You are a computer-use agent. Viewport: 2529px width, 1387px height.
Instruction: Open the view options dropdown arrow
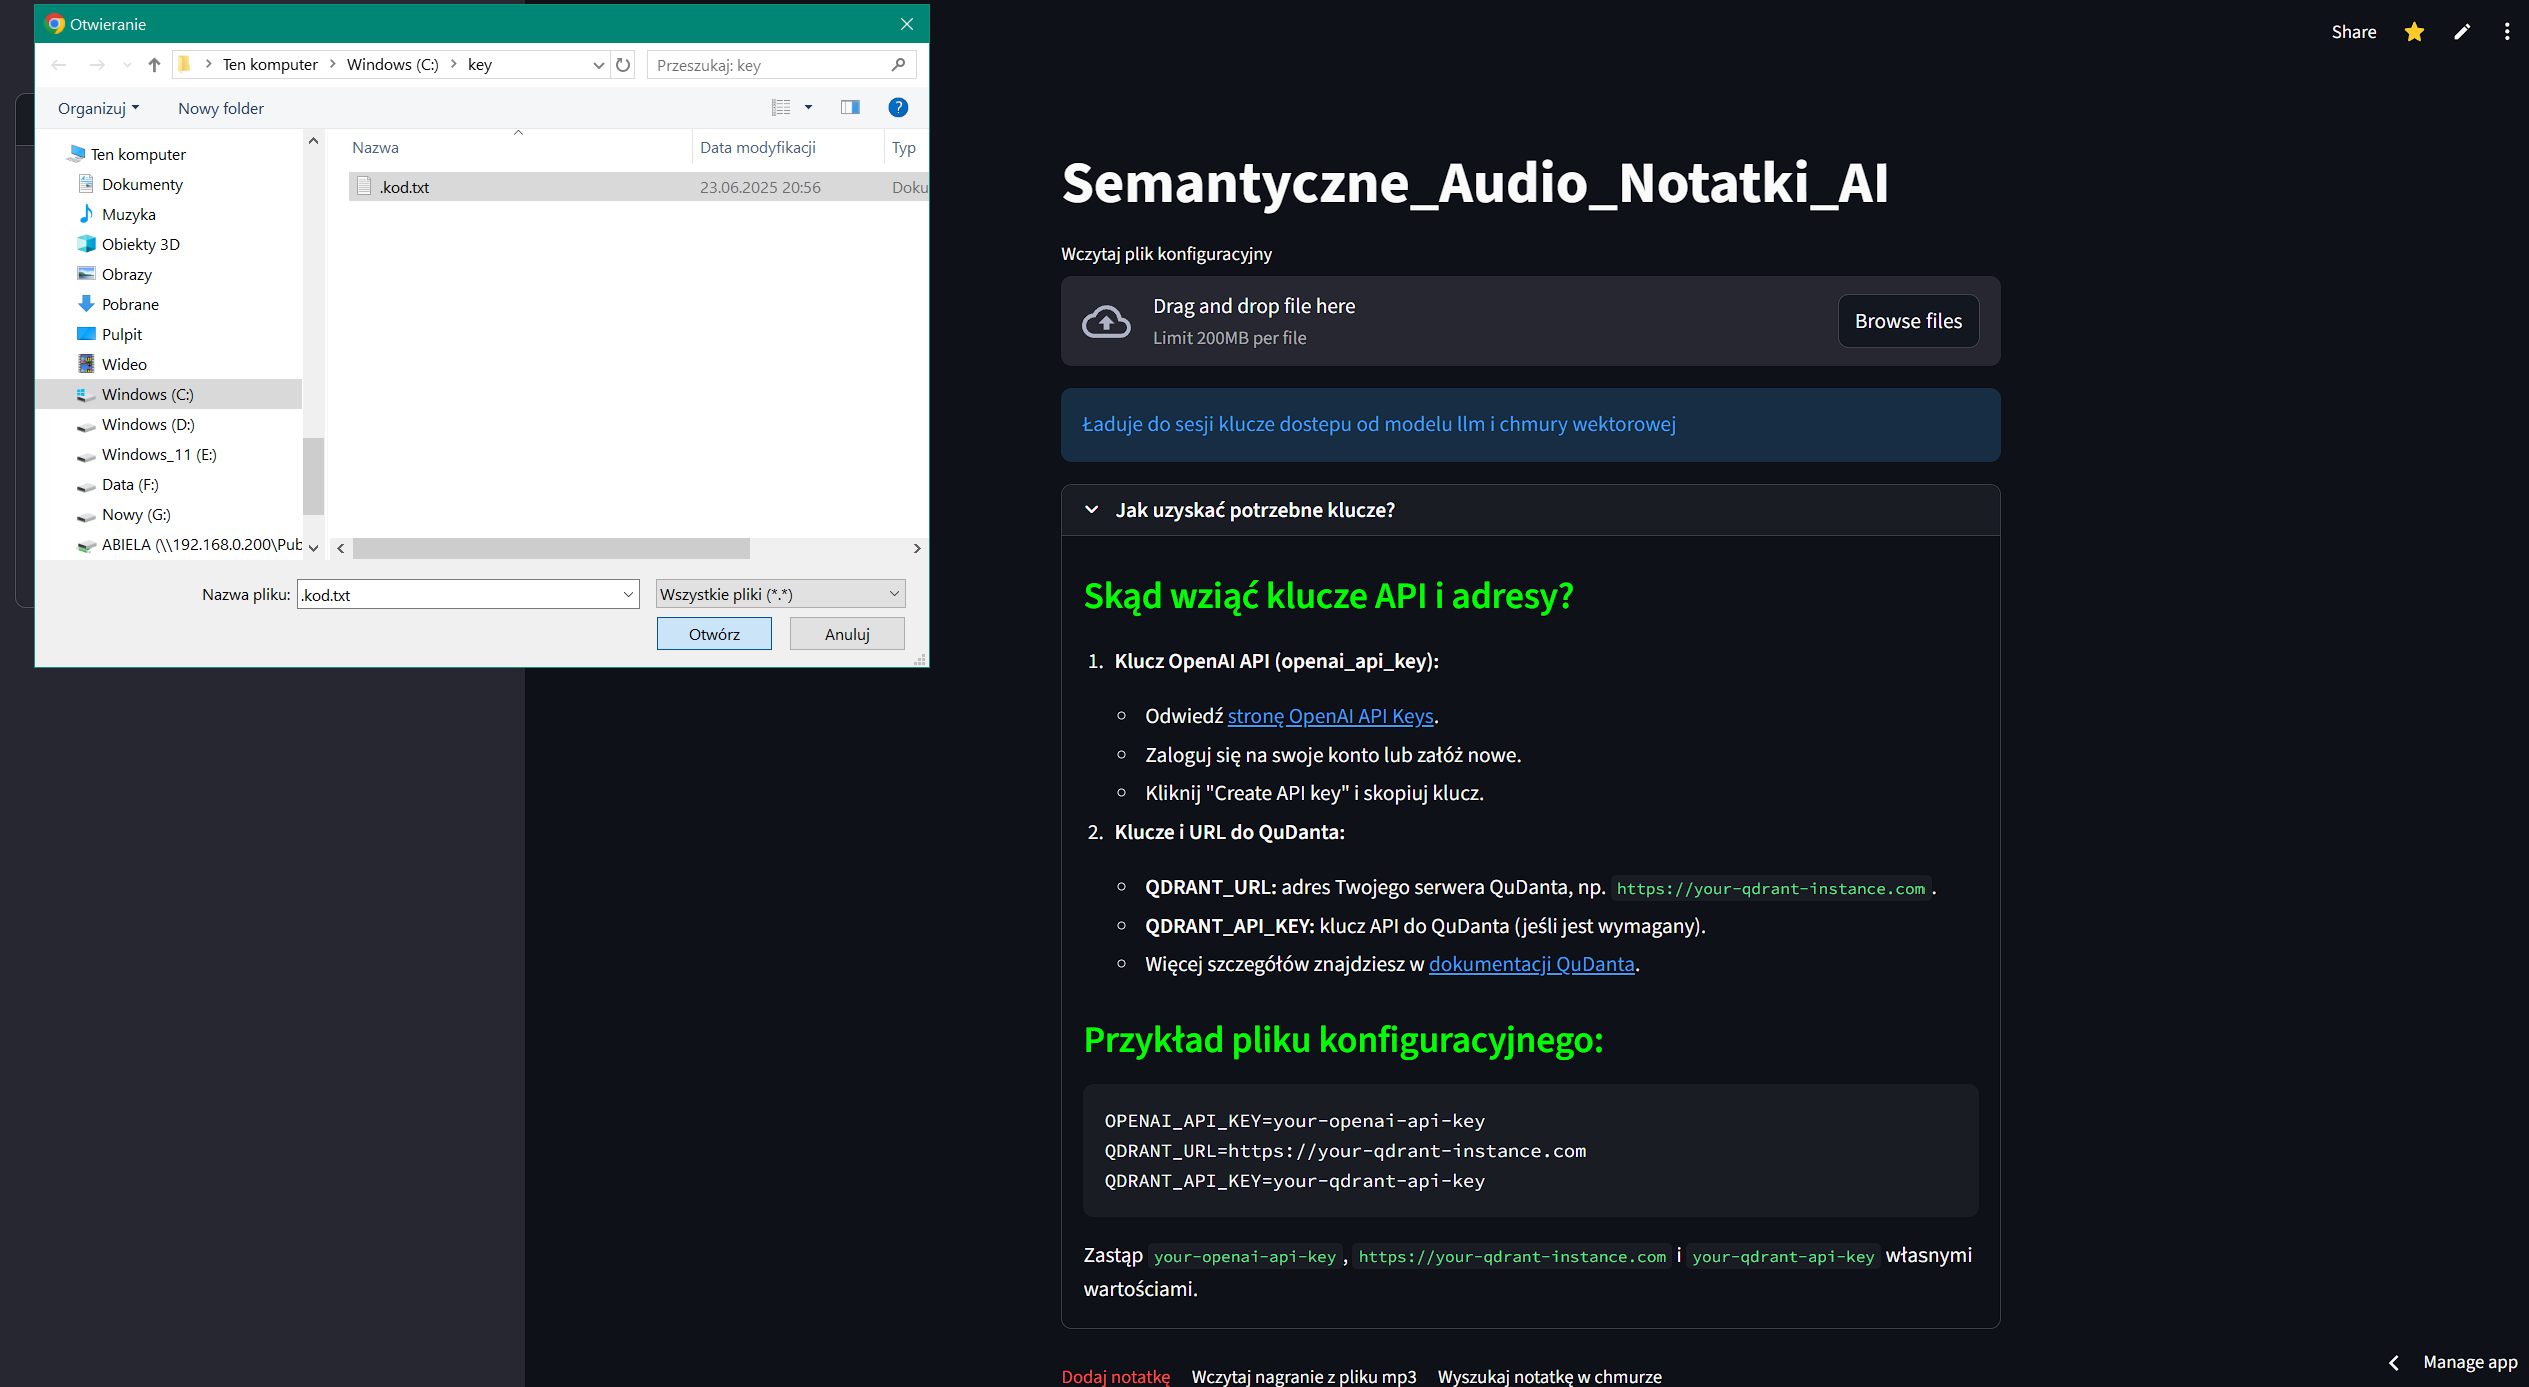click(x=808, y=108)
